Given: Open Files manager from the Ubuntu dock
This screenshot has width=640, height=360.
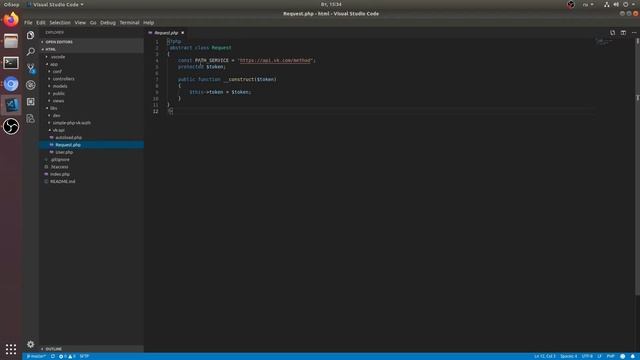Looking at the screenshot, I should coord(11,41).
